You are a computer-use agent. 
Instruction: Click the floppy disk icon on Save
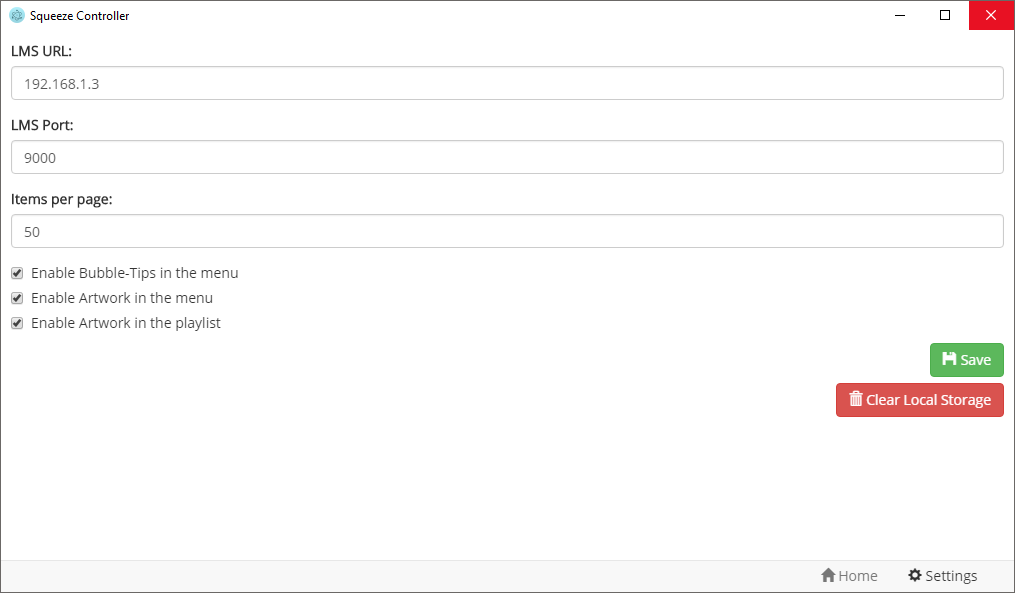(x=949, y=359)
